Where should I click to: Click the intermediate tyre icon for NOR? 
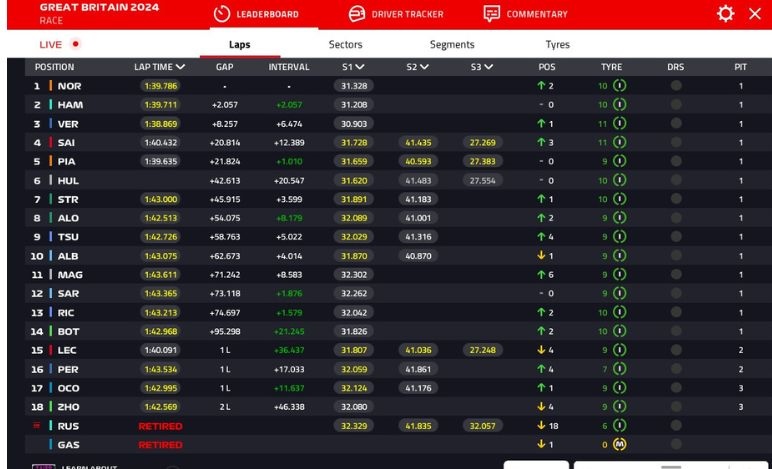coord(619,86)
